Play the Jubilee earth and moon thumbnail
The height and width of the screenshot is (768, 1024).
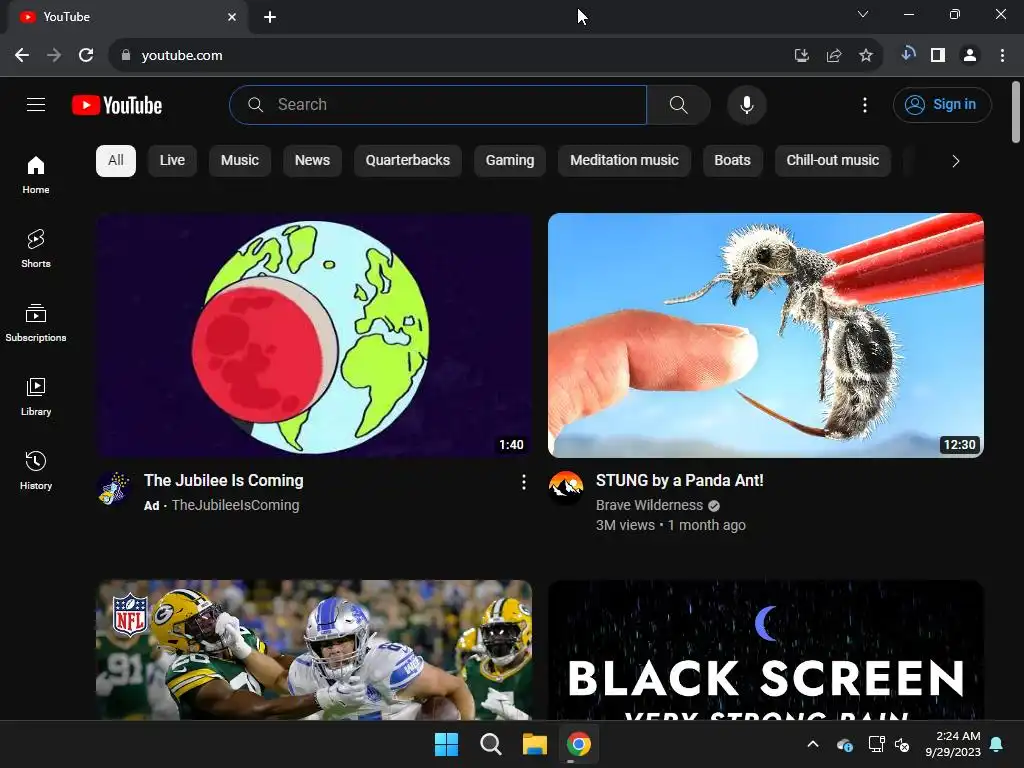[x=314, y=335]
